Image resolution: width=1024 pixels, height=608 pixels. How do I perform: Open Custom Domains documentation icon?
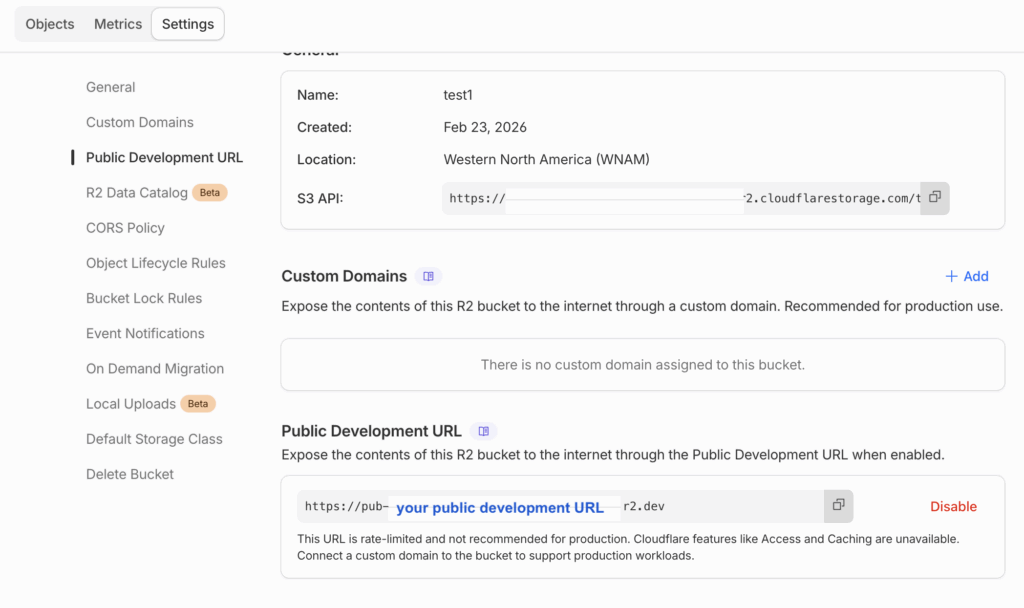pos(428,276)
